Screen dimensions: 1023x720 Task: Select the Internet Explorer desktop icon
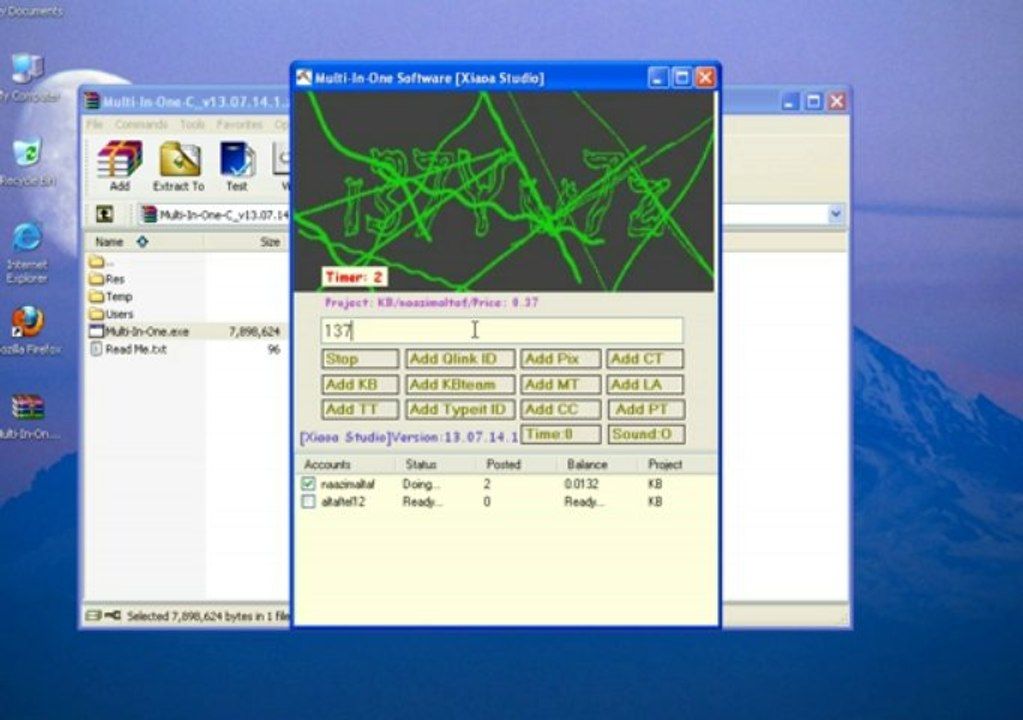pyautogui.click(x=27, y=253)
